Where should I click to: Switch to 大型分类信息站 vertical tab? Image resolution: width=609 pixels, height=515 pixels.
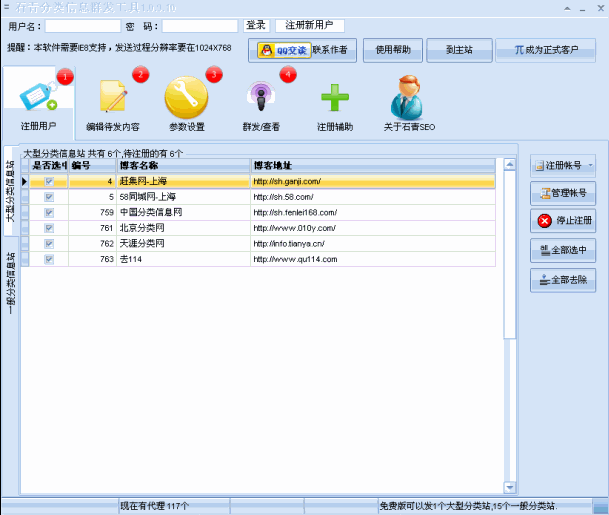point(10,191)
